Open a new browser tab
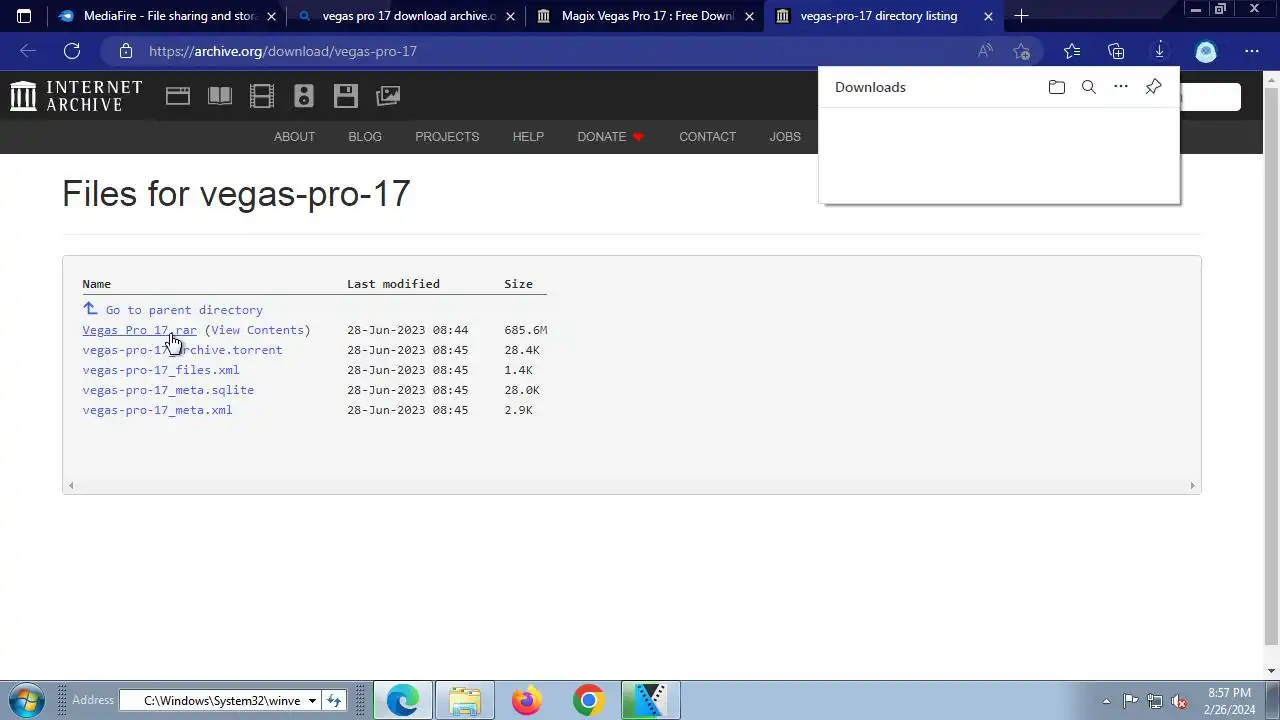Screen dimensions: 1280x720 click(1021, 16)
